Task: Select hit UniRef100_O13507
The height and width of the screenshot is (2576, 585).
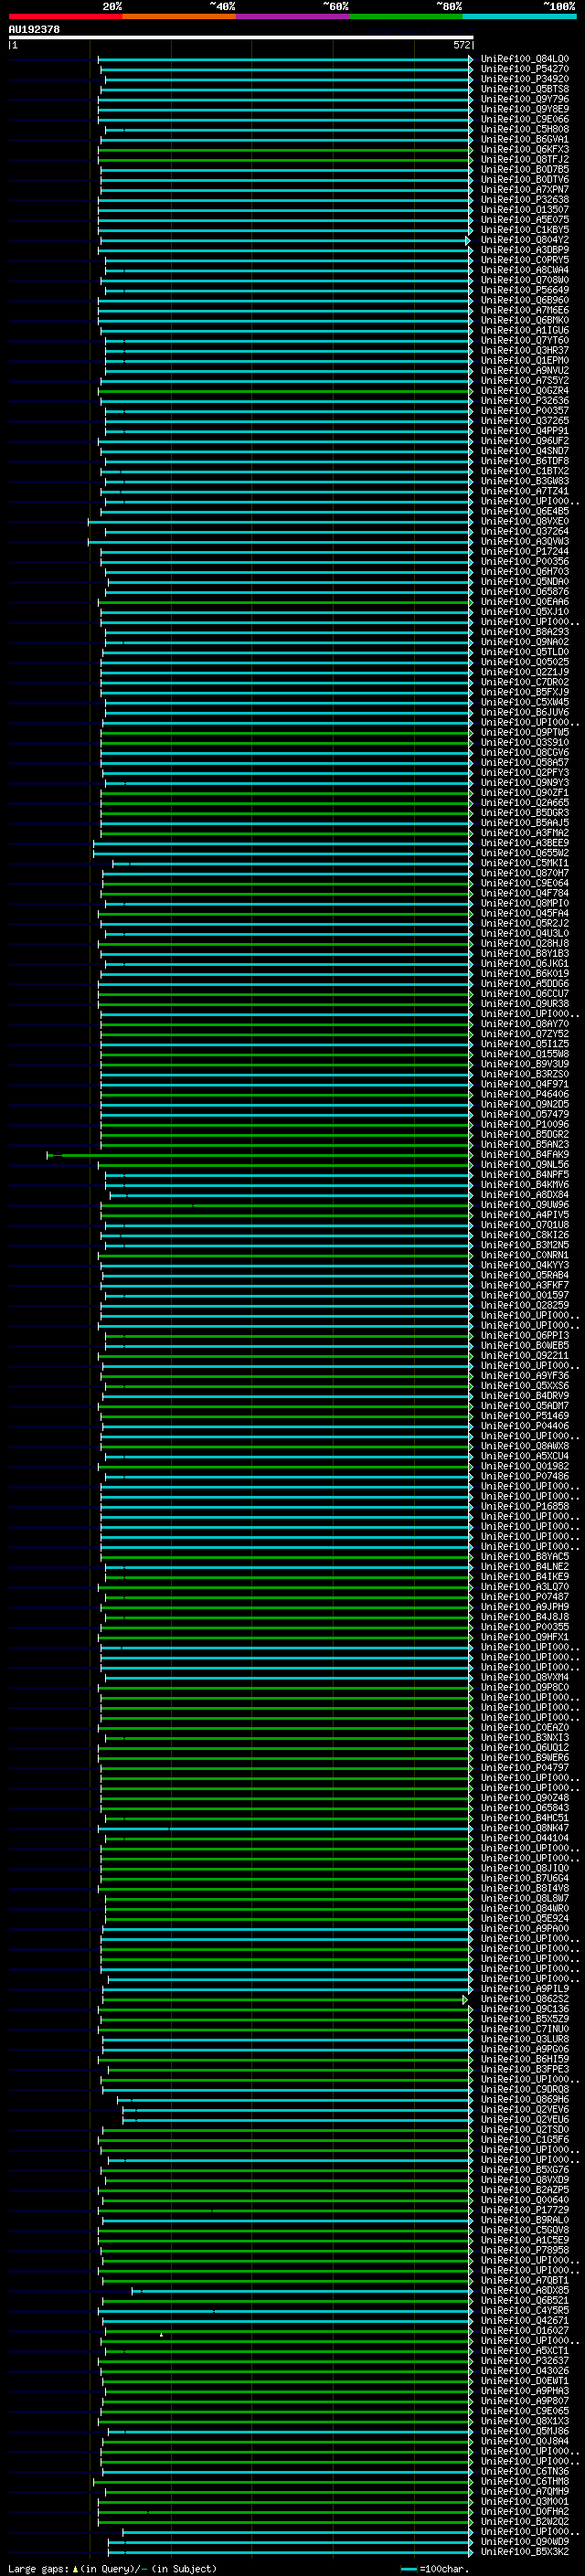Action: 525,210
